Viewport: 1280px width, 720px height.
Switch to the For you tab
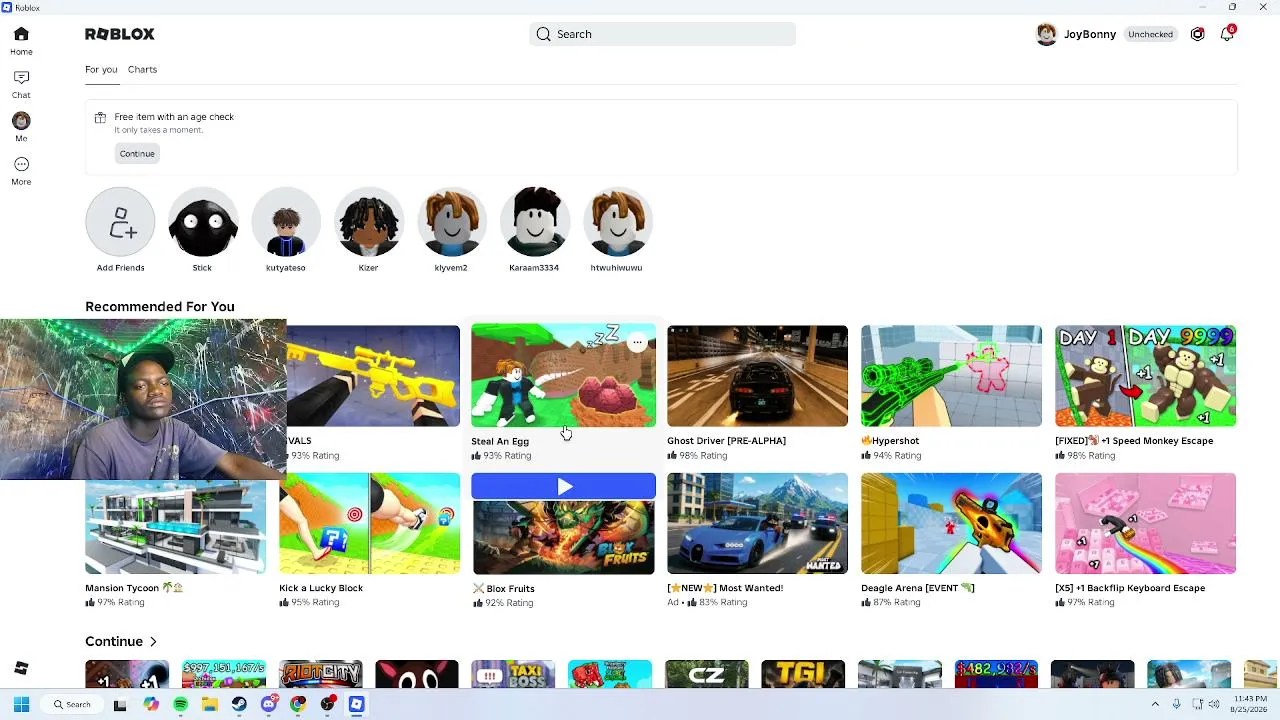(x=101, y=69)
